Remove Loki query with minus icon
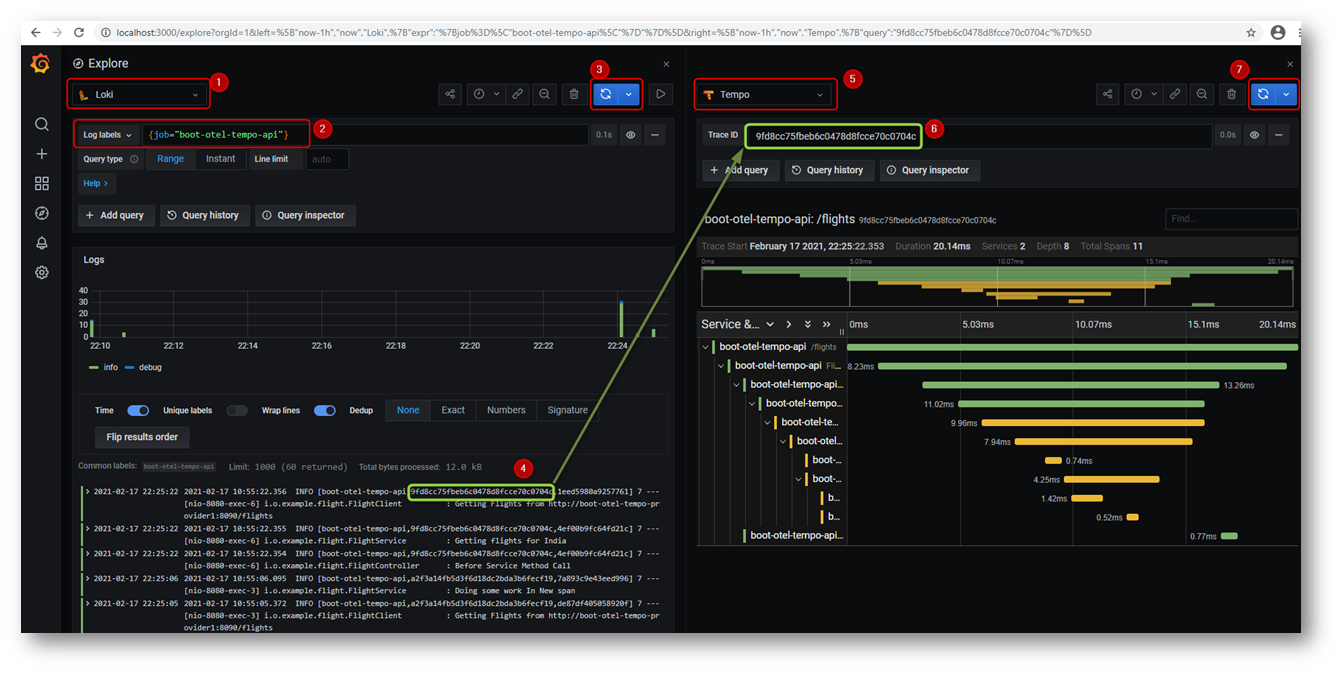The width and height of the screenshot is (1343, 675). tap(655, 134)
